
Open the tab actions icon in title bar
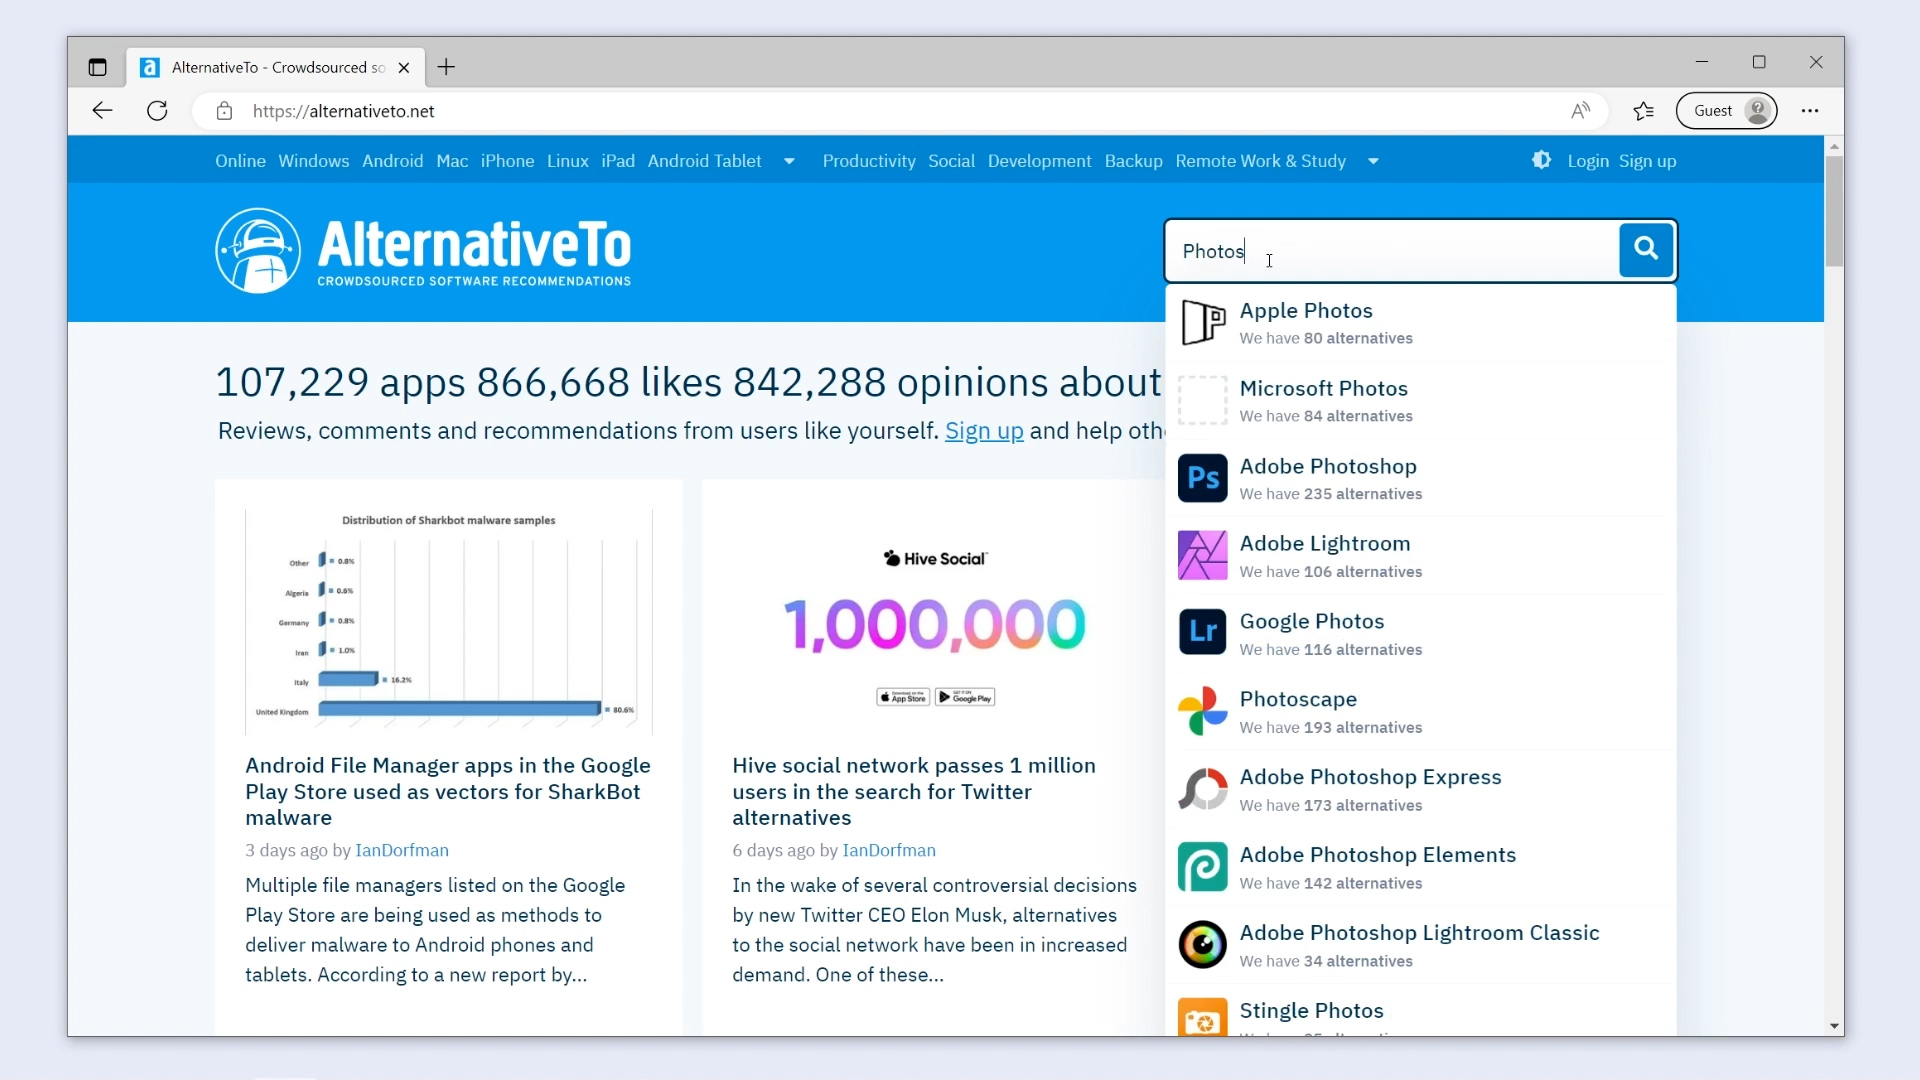coord(97,67)
